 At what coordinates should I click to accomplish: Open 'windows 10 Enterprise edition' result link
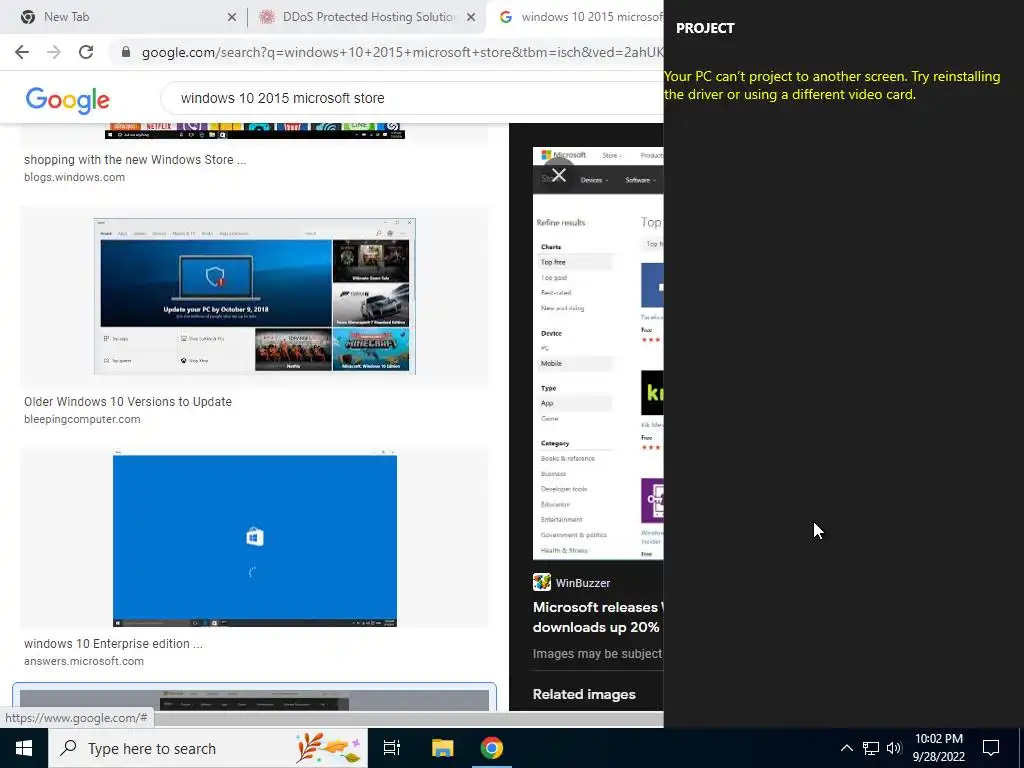[x=114, y=644]
